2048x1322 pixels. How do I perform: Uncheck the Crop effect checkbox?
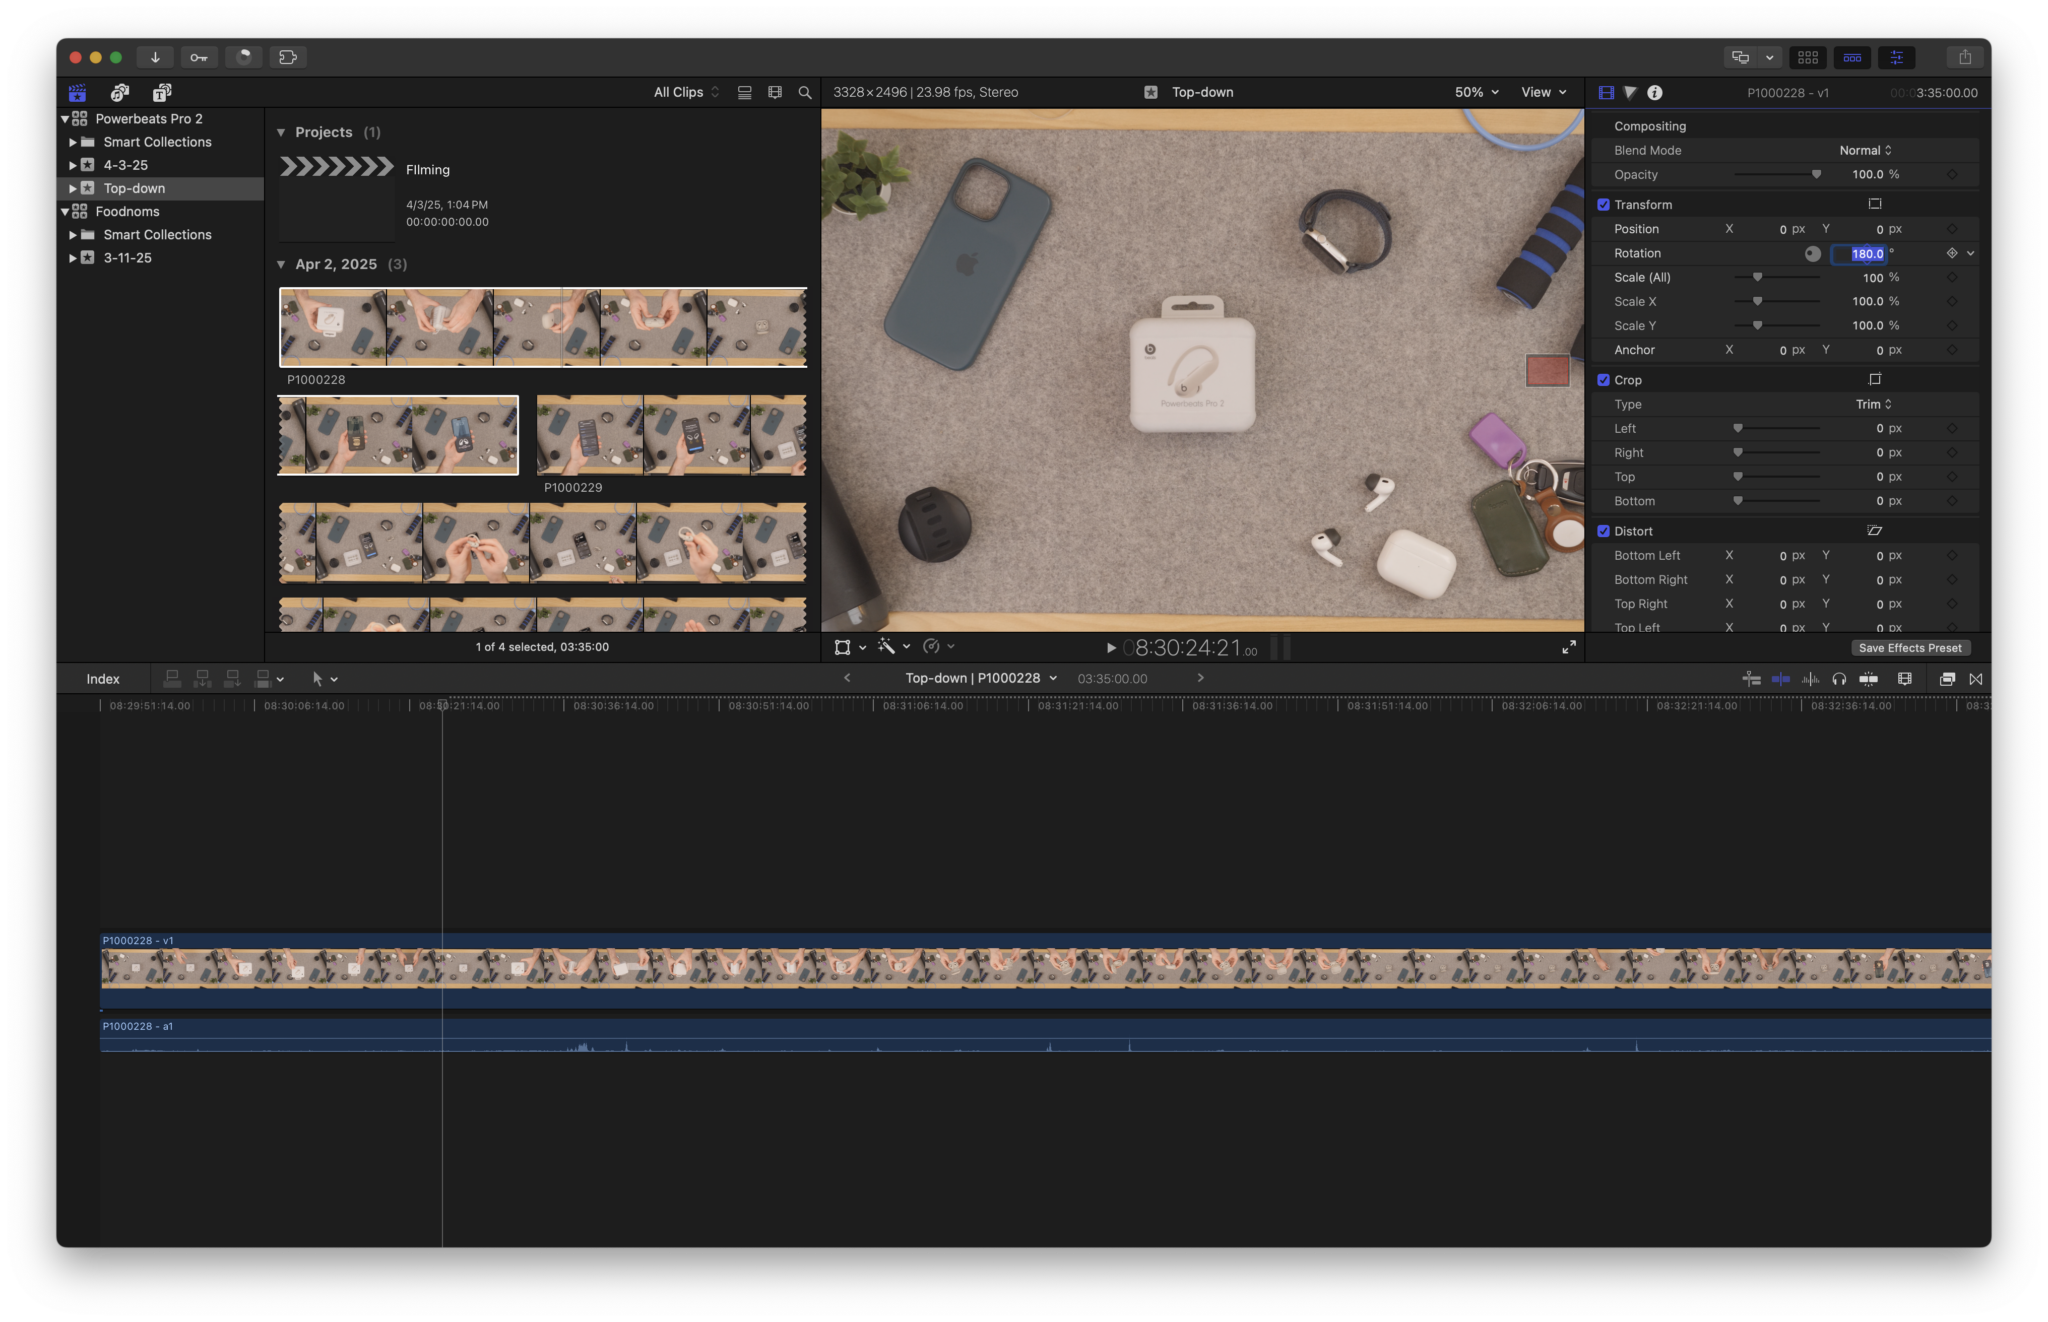pyautogui.click(x=1604, y=380)
